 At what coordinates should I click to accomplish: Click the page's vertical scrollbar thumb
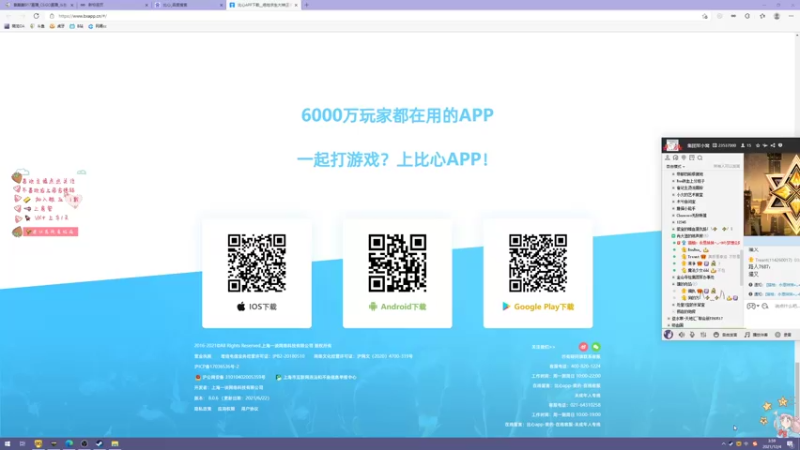(797, 388)
